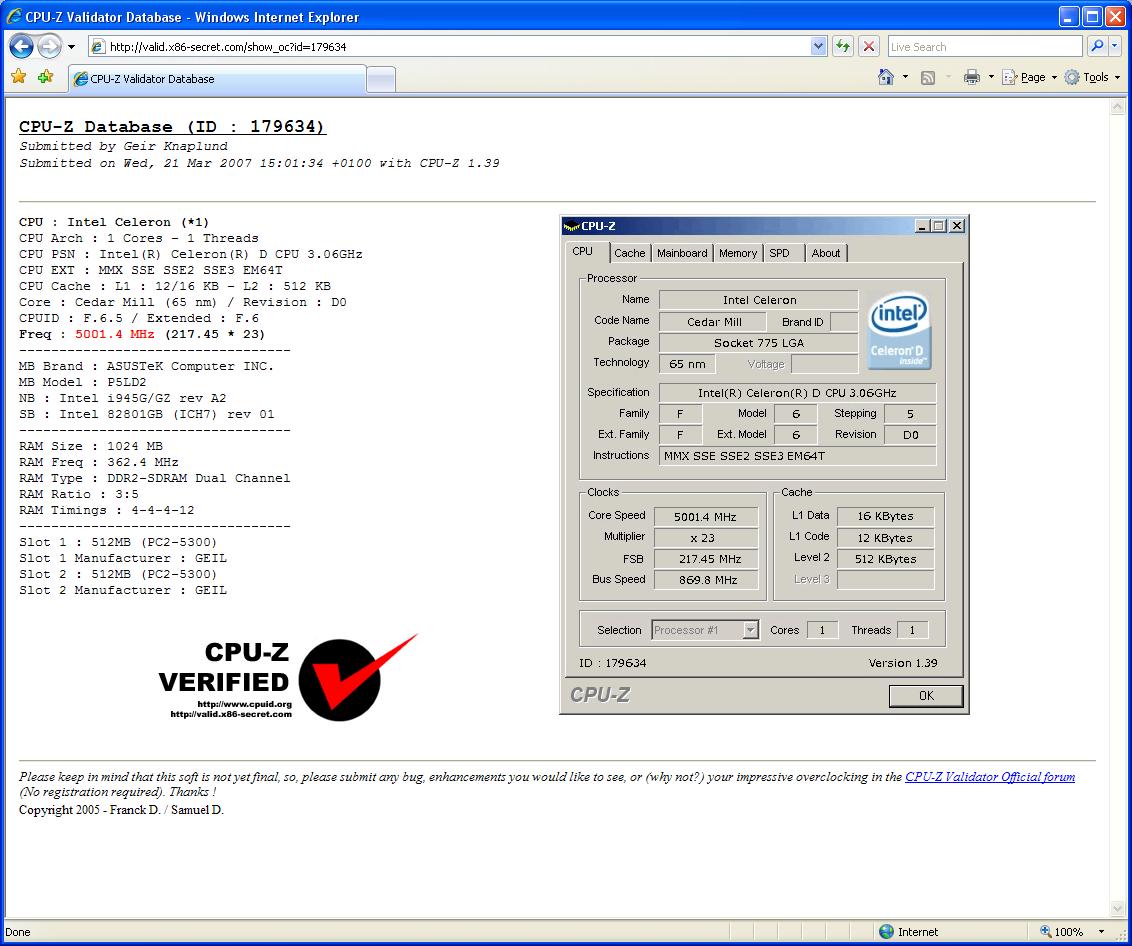This screenshot has width=1132, height=946.
Task: Switch to the About tab in CPU-Z
Action: tap(826, 253)
